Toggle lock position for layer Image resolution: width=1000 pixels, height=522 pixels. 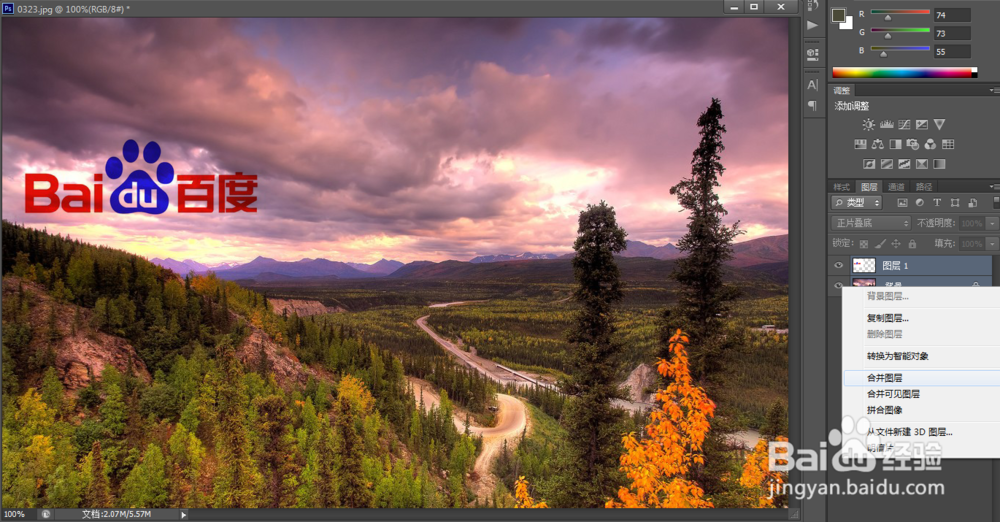click(896, 244)
